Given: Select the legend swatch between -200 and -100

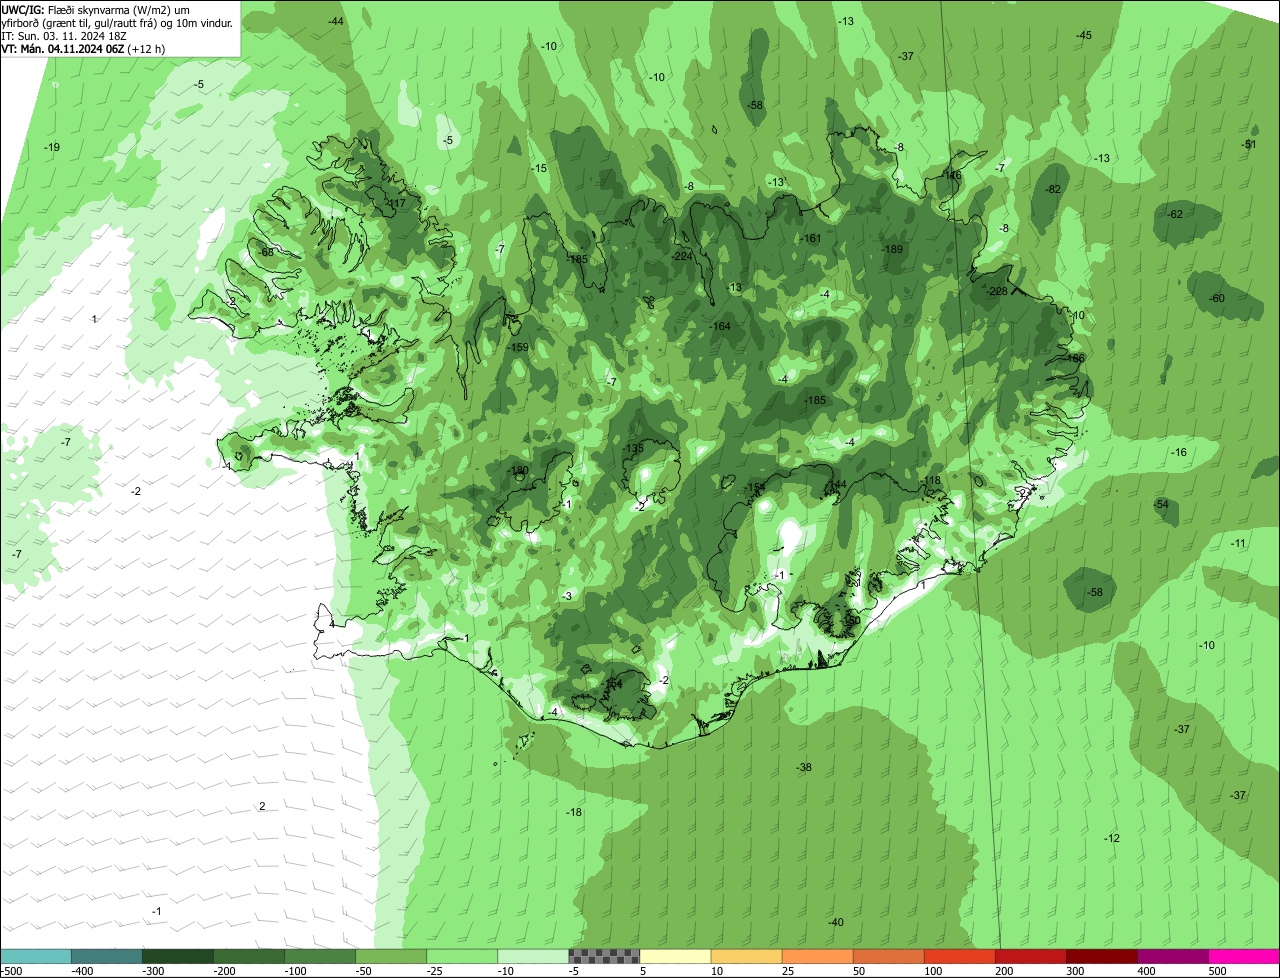Looking at the screenshot, I should click(249, 956).
